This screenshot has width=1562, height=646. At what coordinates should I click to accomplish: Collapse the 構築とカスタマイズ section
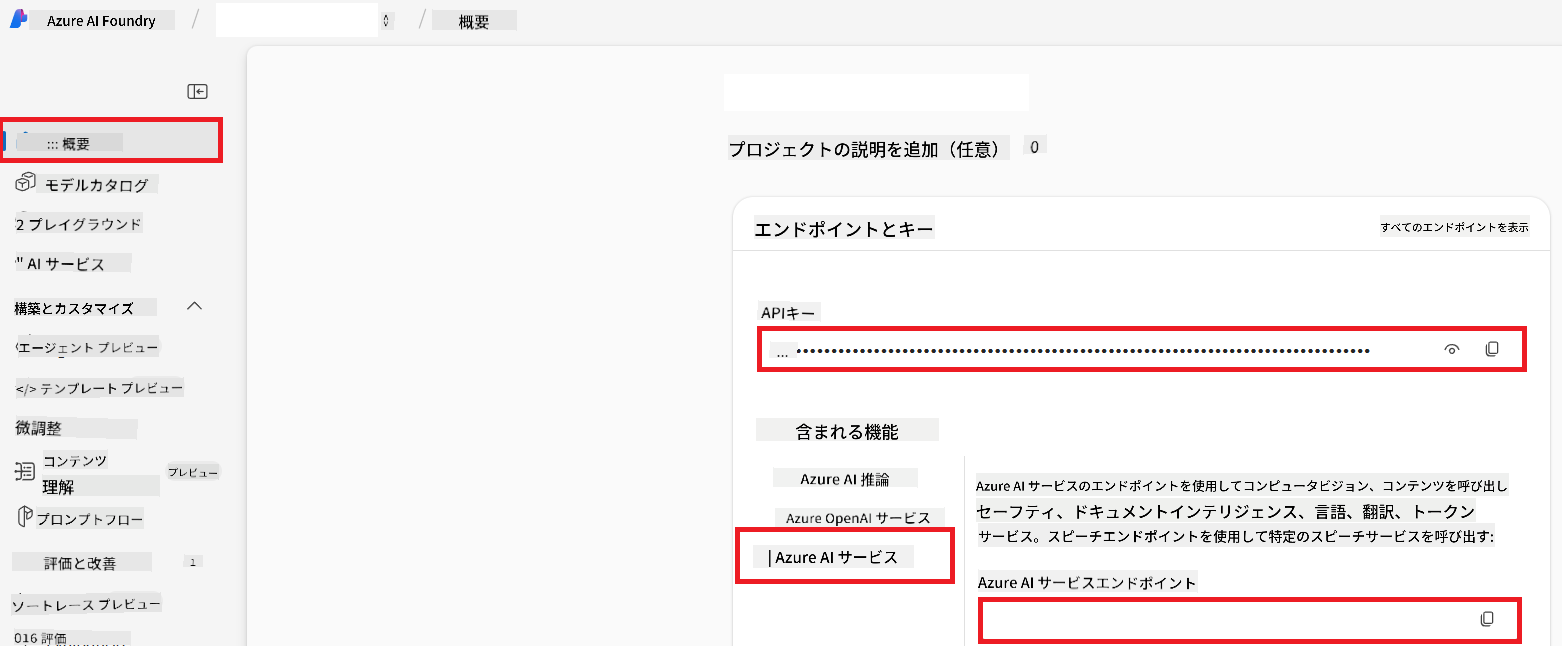click(195, 306)
